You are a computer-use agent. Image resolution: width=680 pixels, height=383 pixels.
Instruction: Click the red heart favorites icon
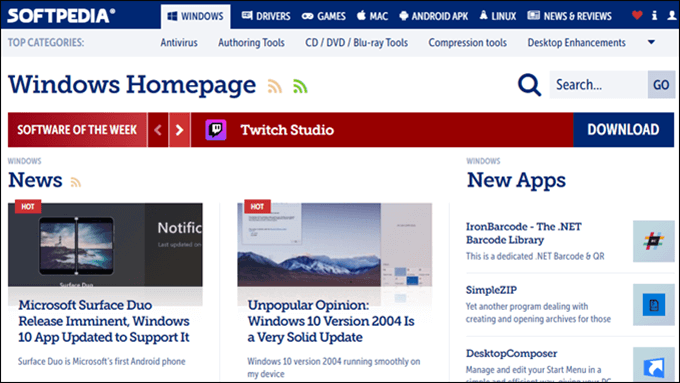[637, 16]
